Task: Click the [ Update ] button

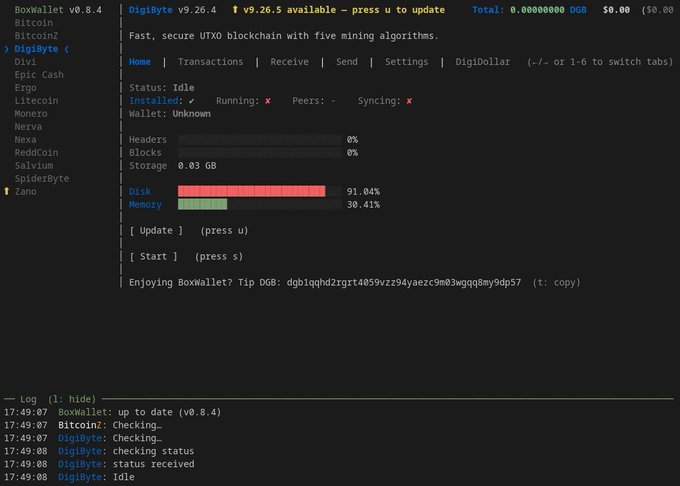Action: click(x=156, y=230)
